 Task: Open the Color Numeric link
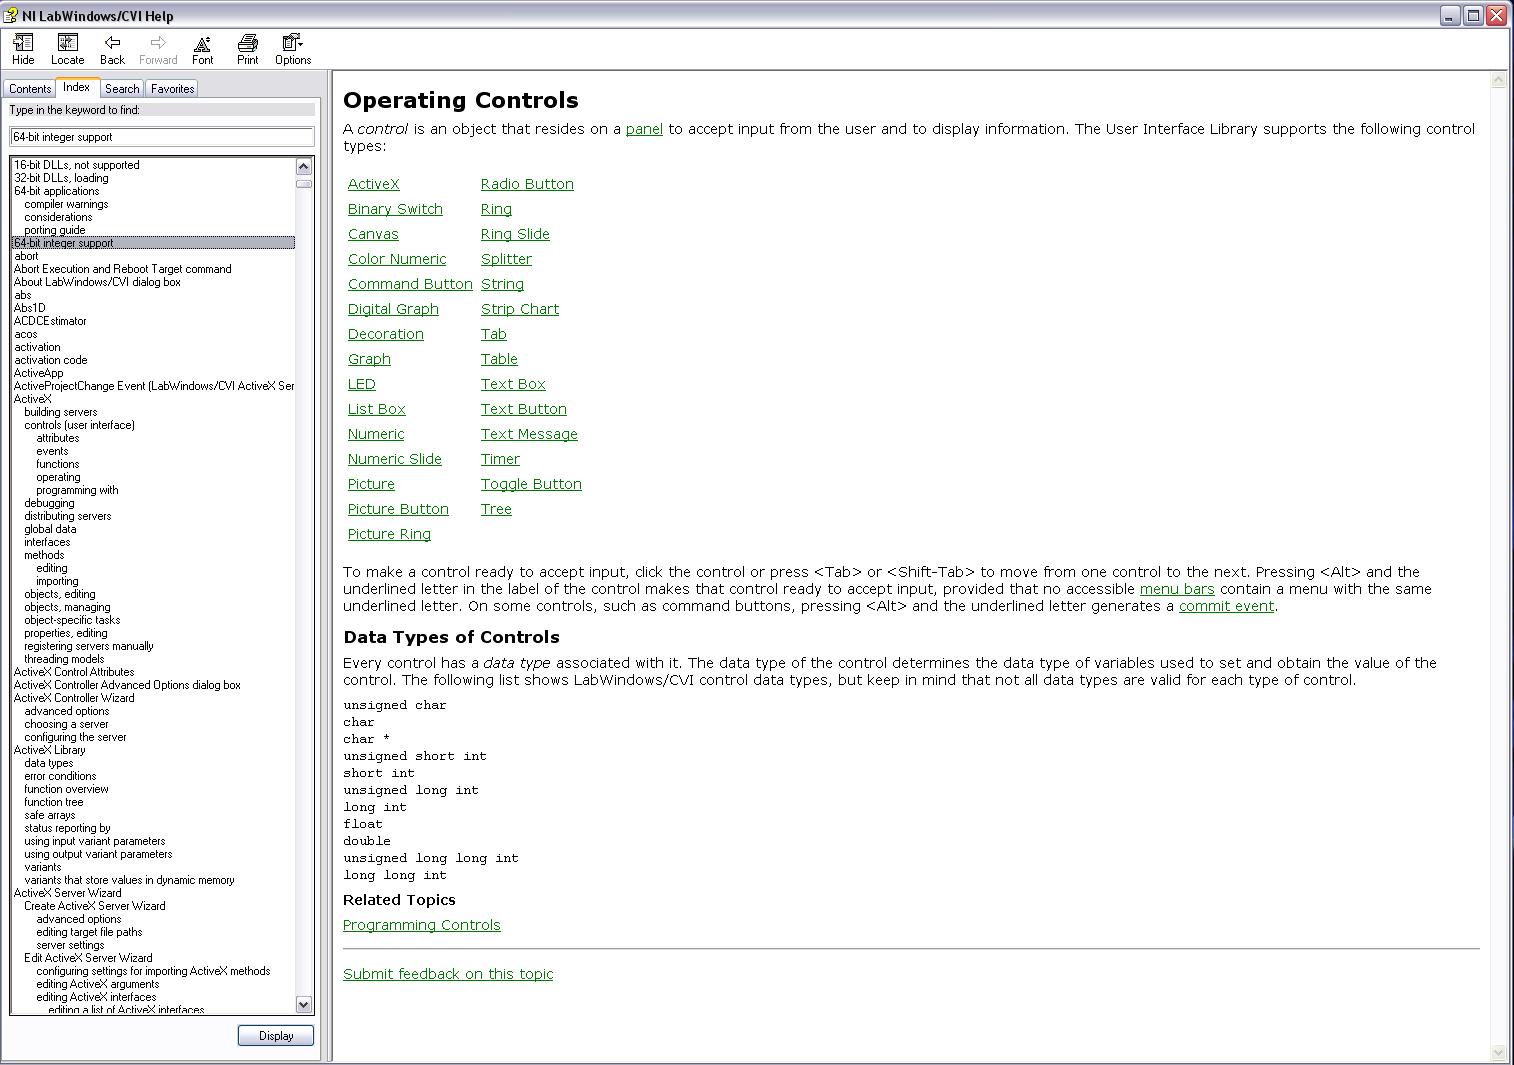tap(397, 259)
